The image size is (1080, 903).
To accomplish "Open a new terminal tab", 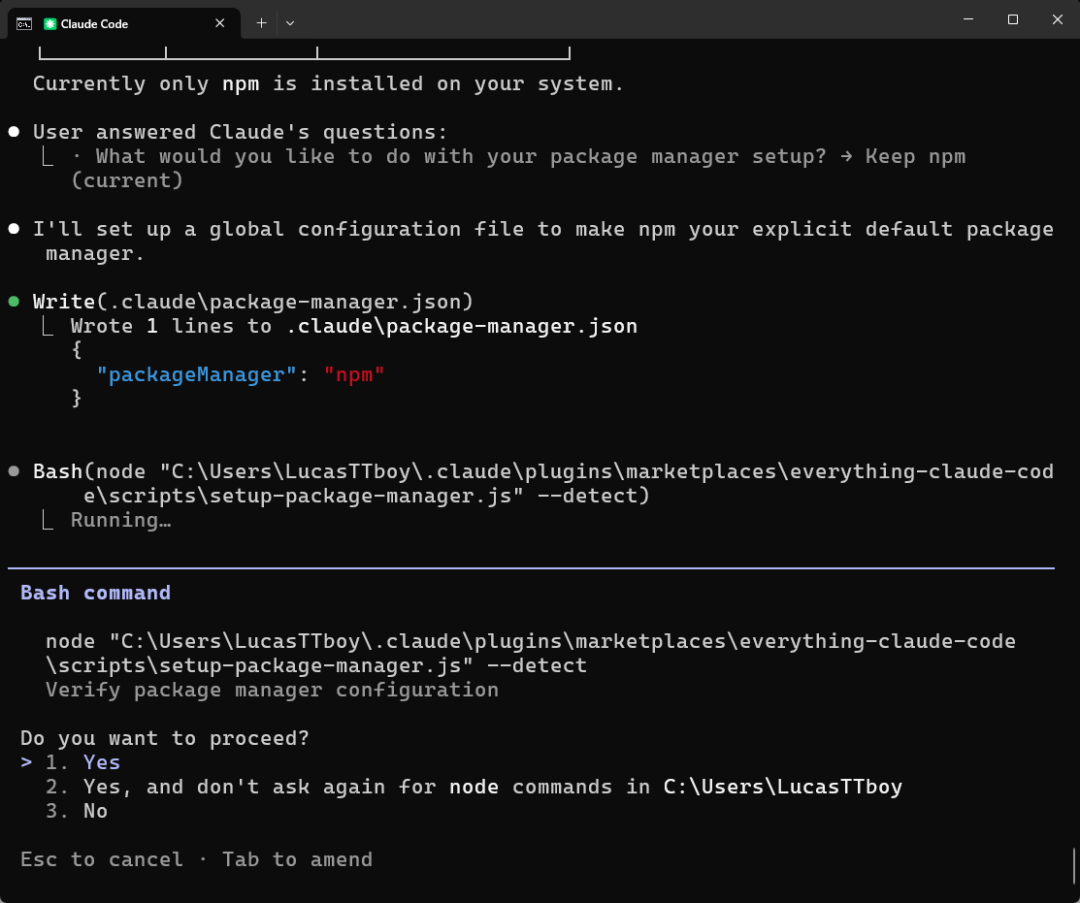I will 262,23.
